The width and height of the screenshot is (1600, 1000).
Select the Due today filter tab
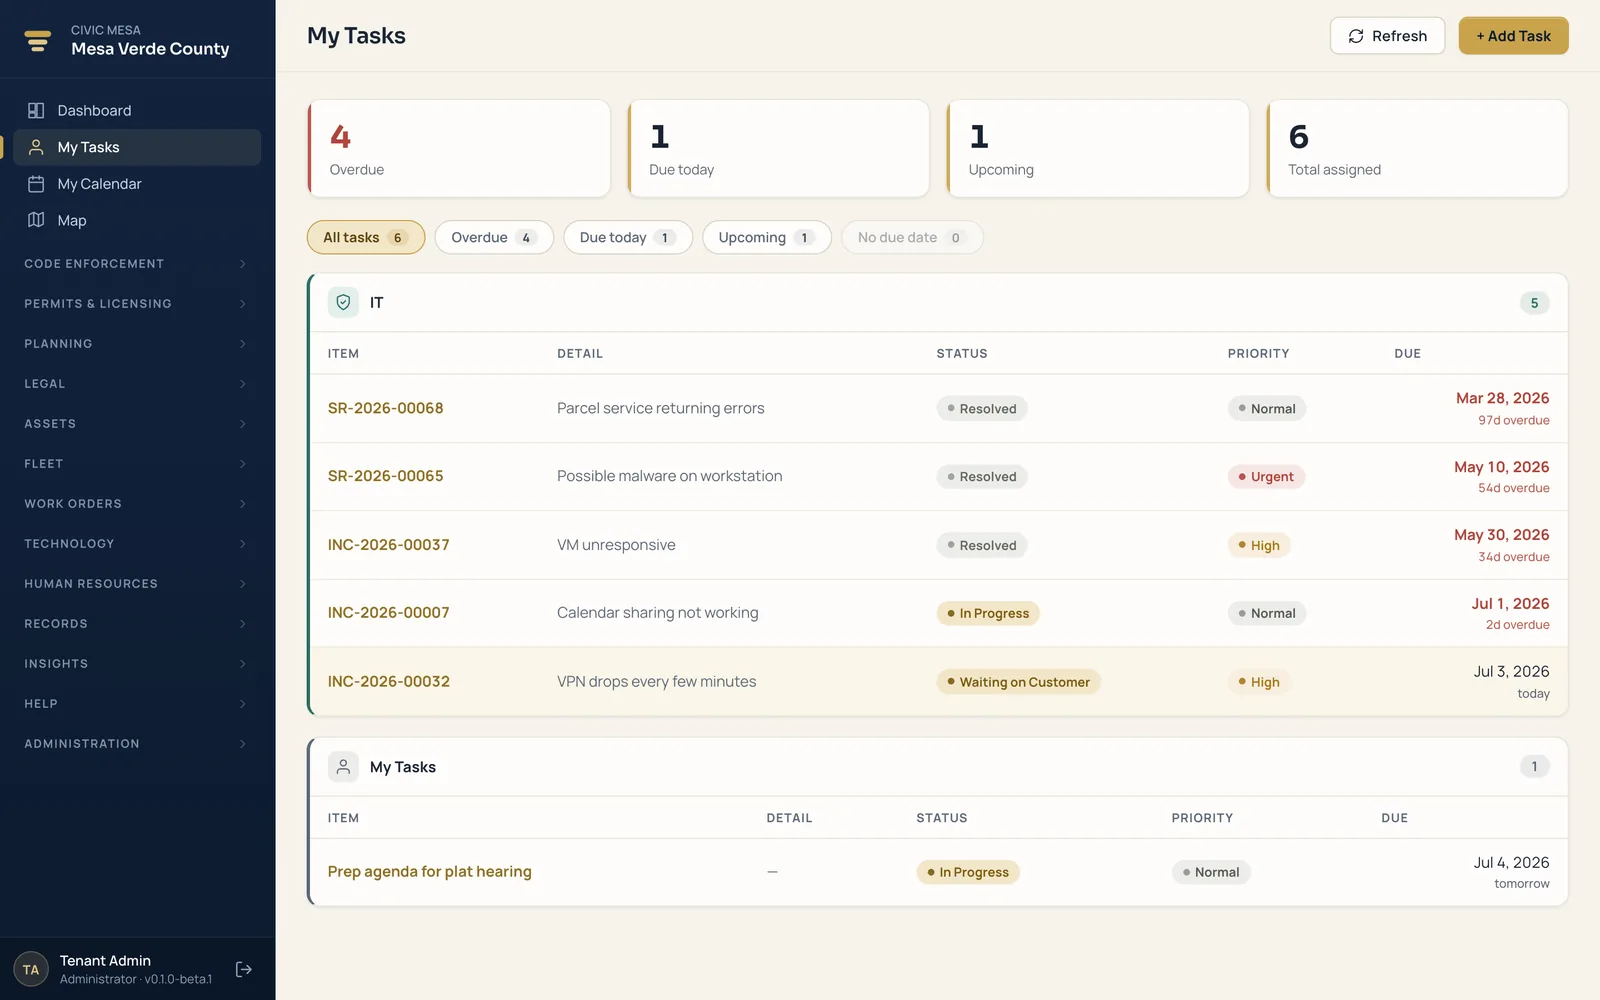(x=628, y=237)
